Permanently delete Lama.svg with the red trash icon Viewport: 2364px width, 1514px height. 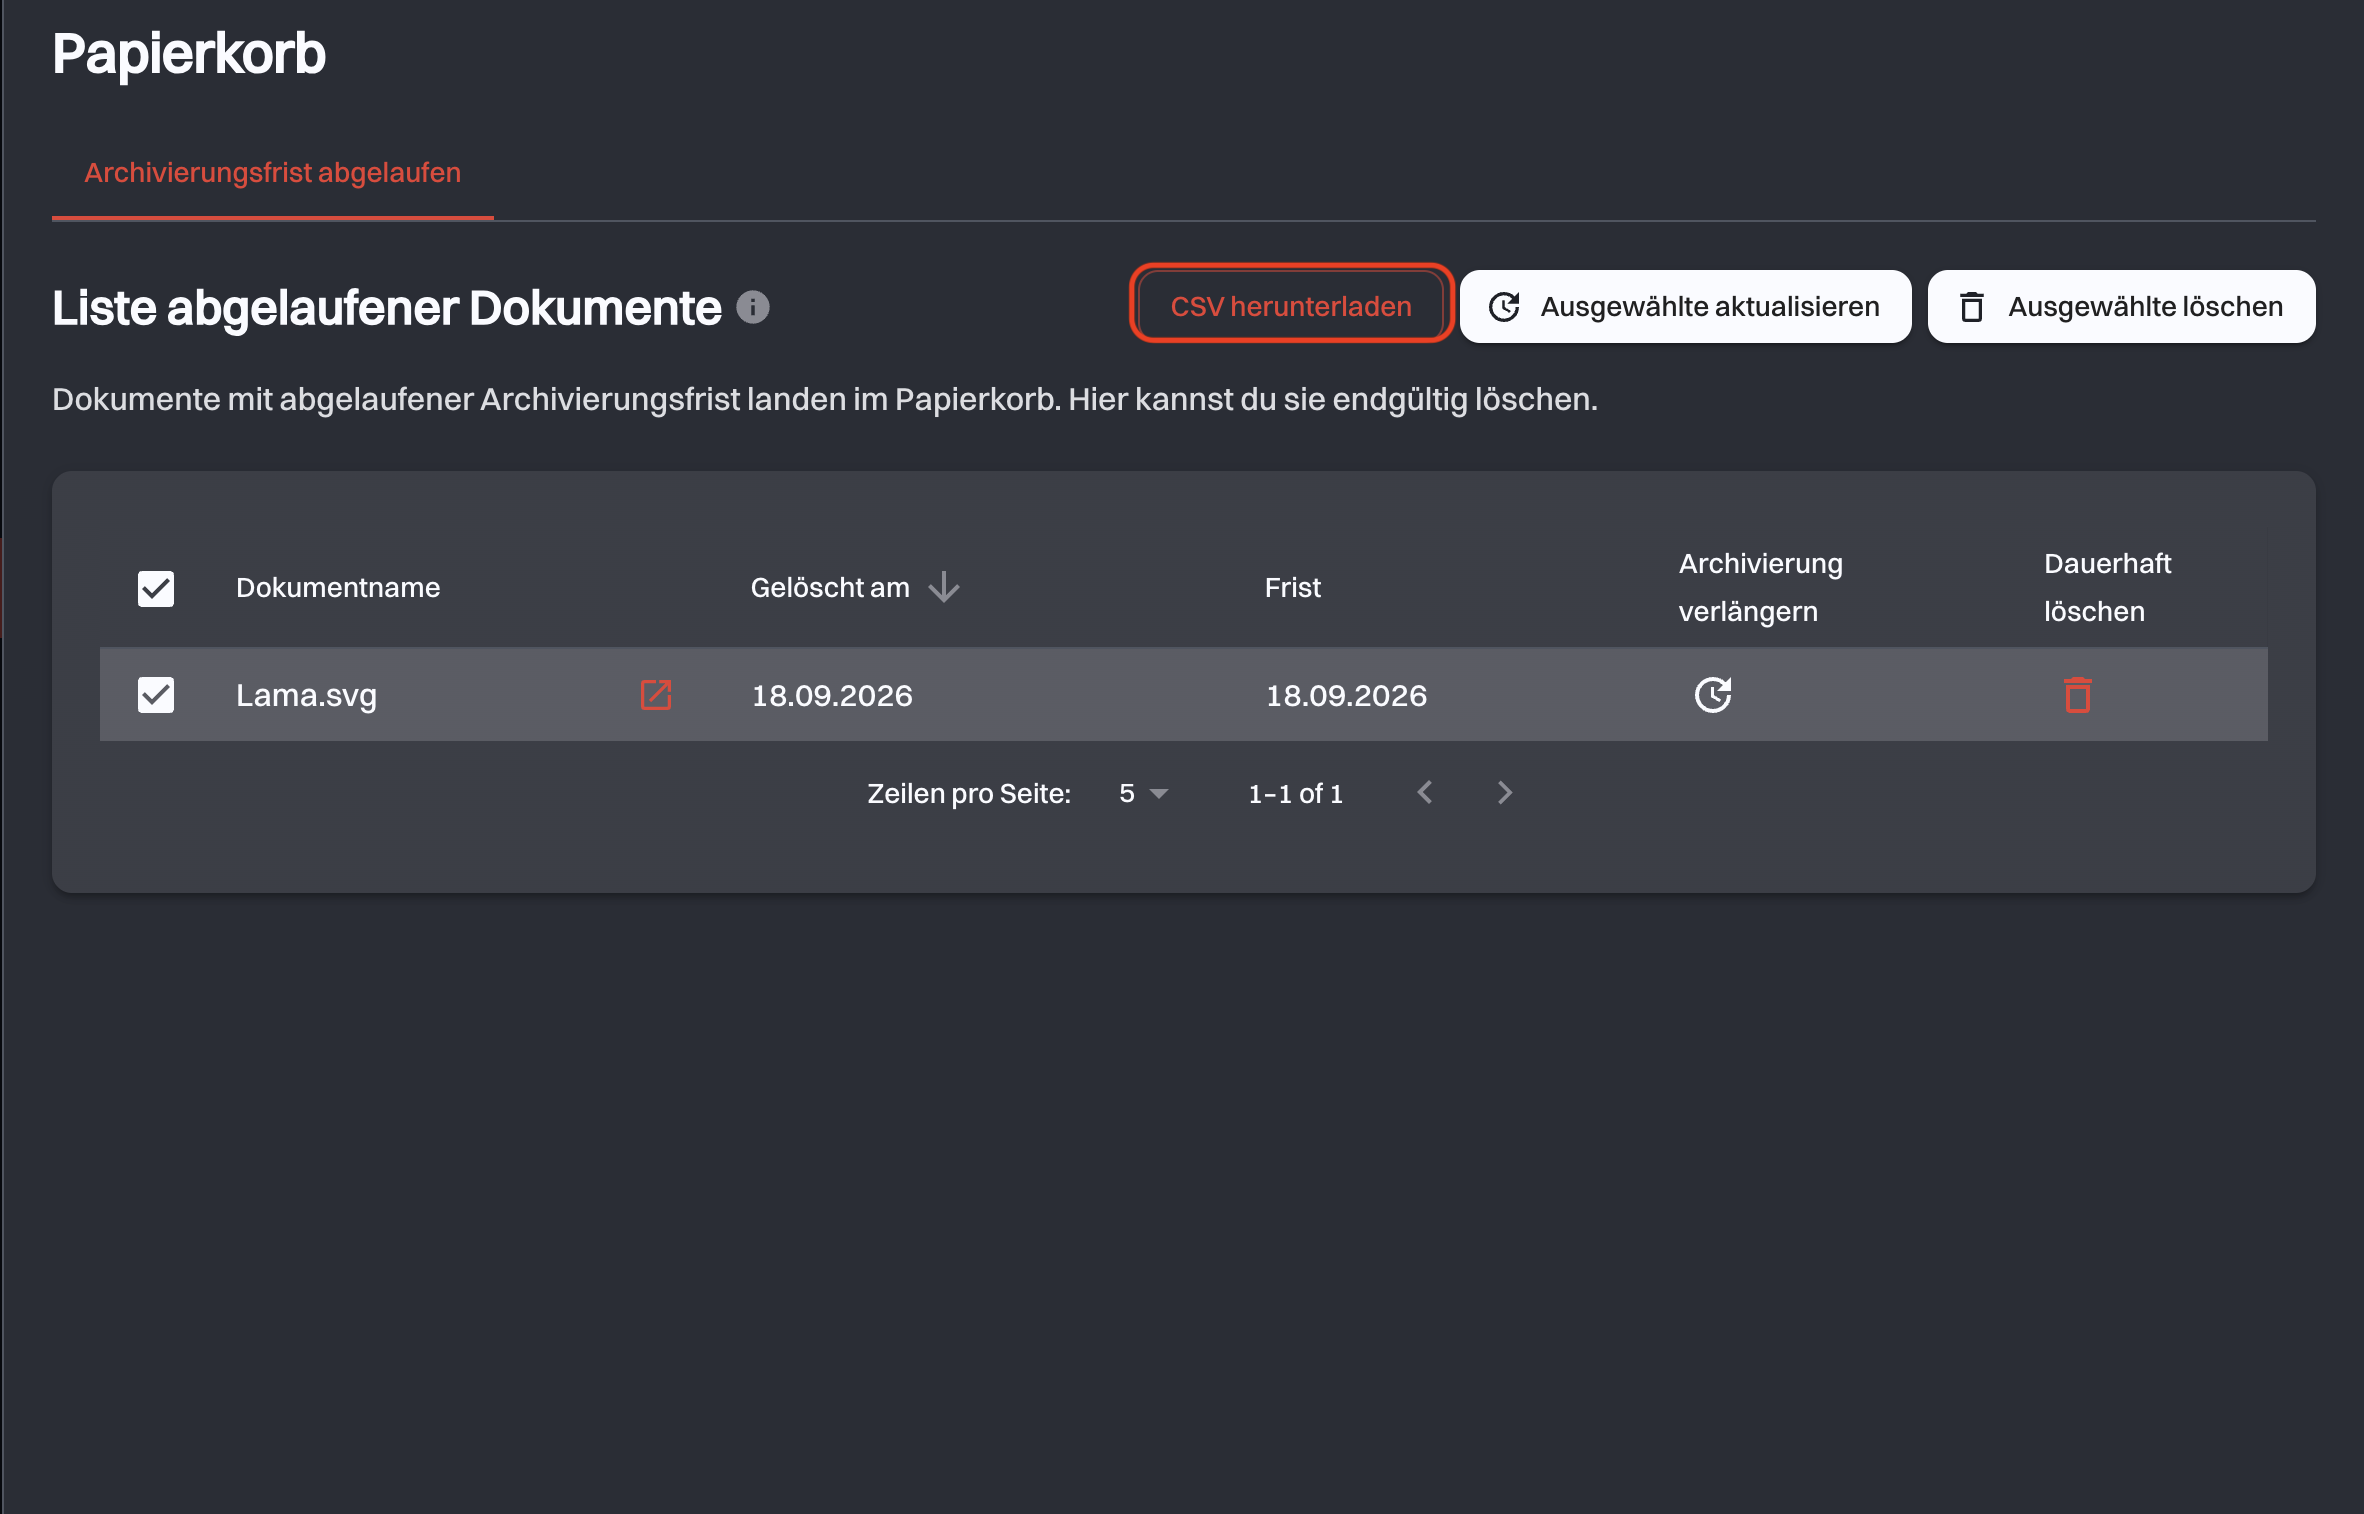pos(2078,695)
